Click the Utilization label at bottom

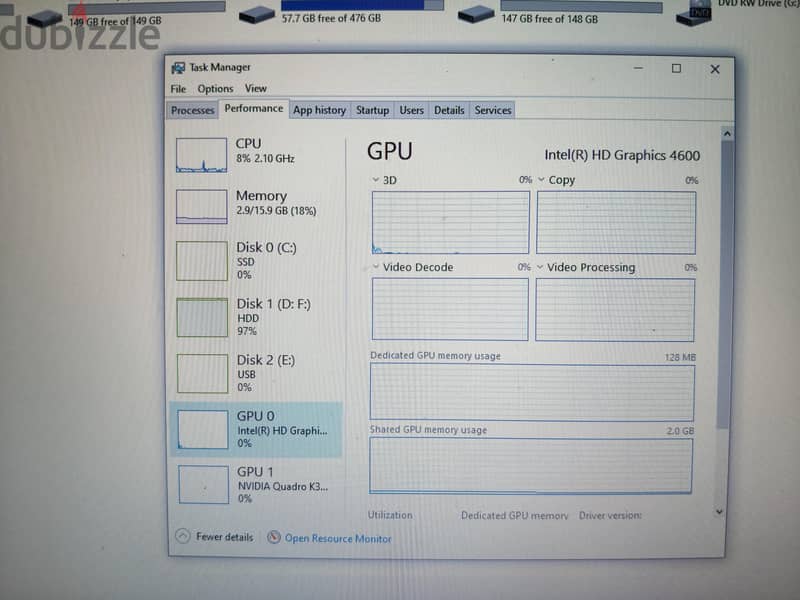(390, 515)
